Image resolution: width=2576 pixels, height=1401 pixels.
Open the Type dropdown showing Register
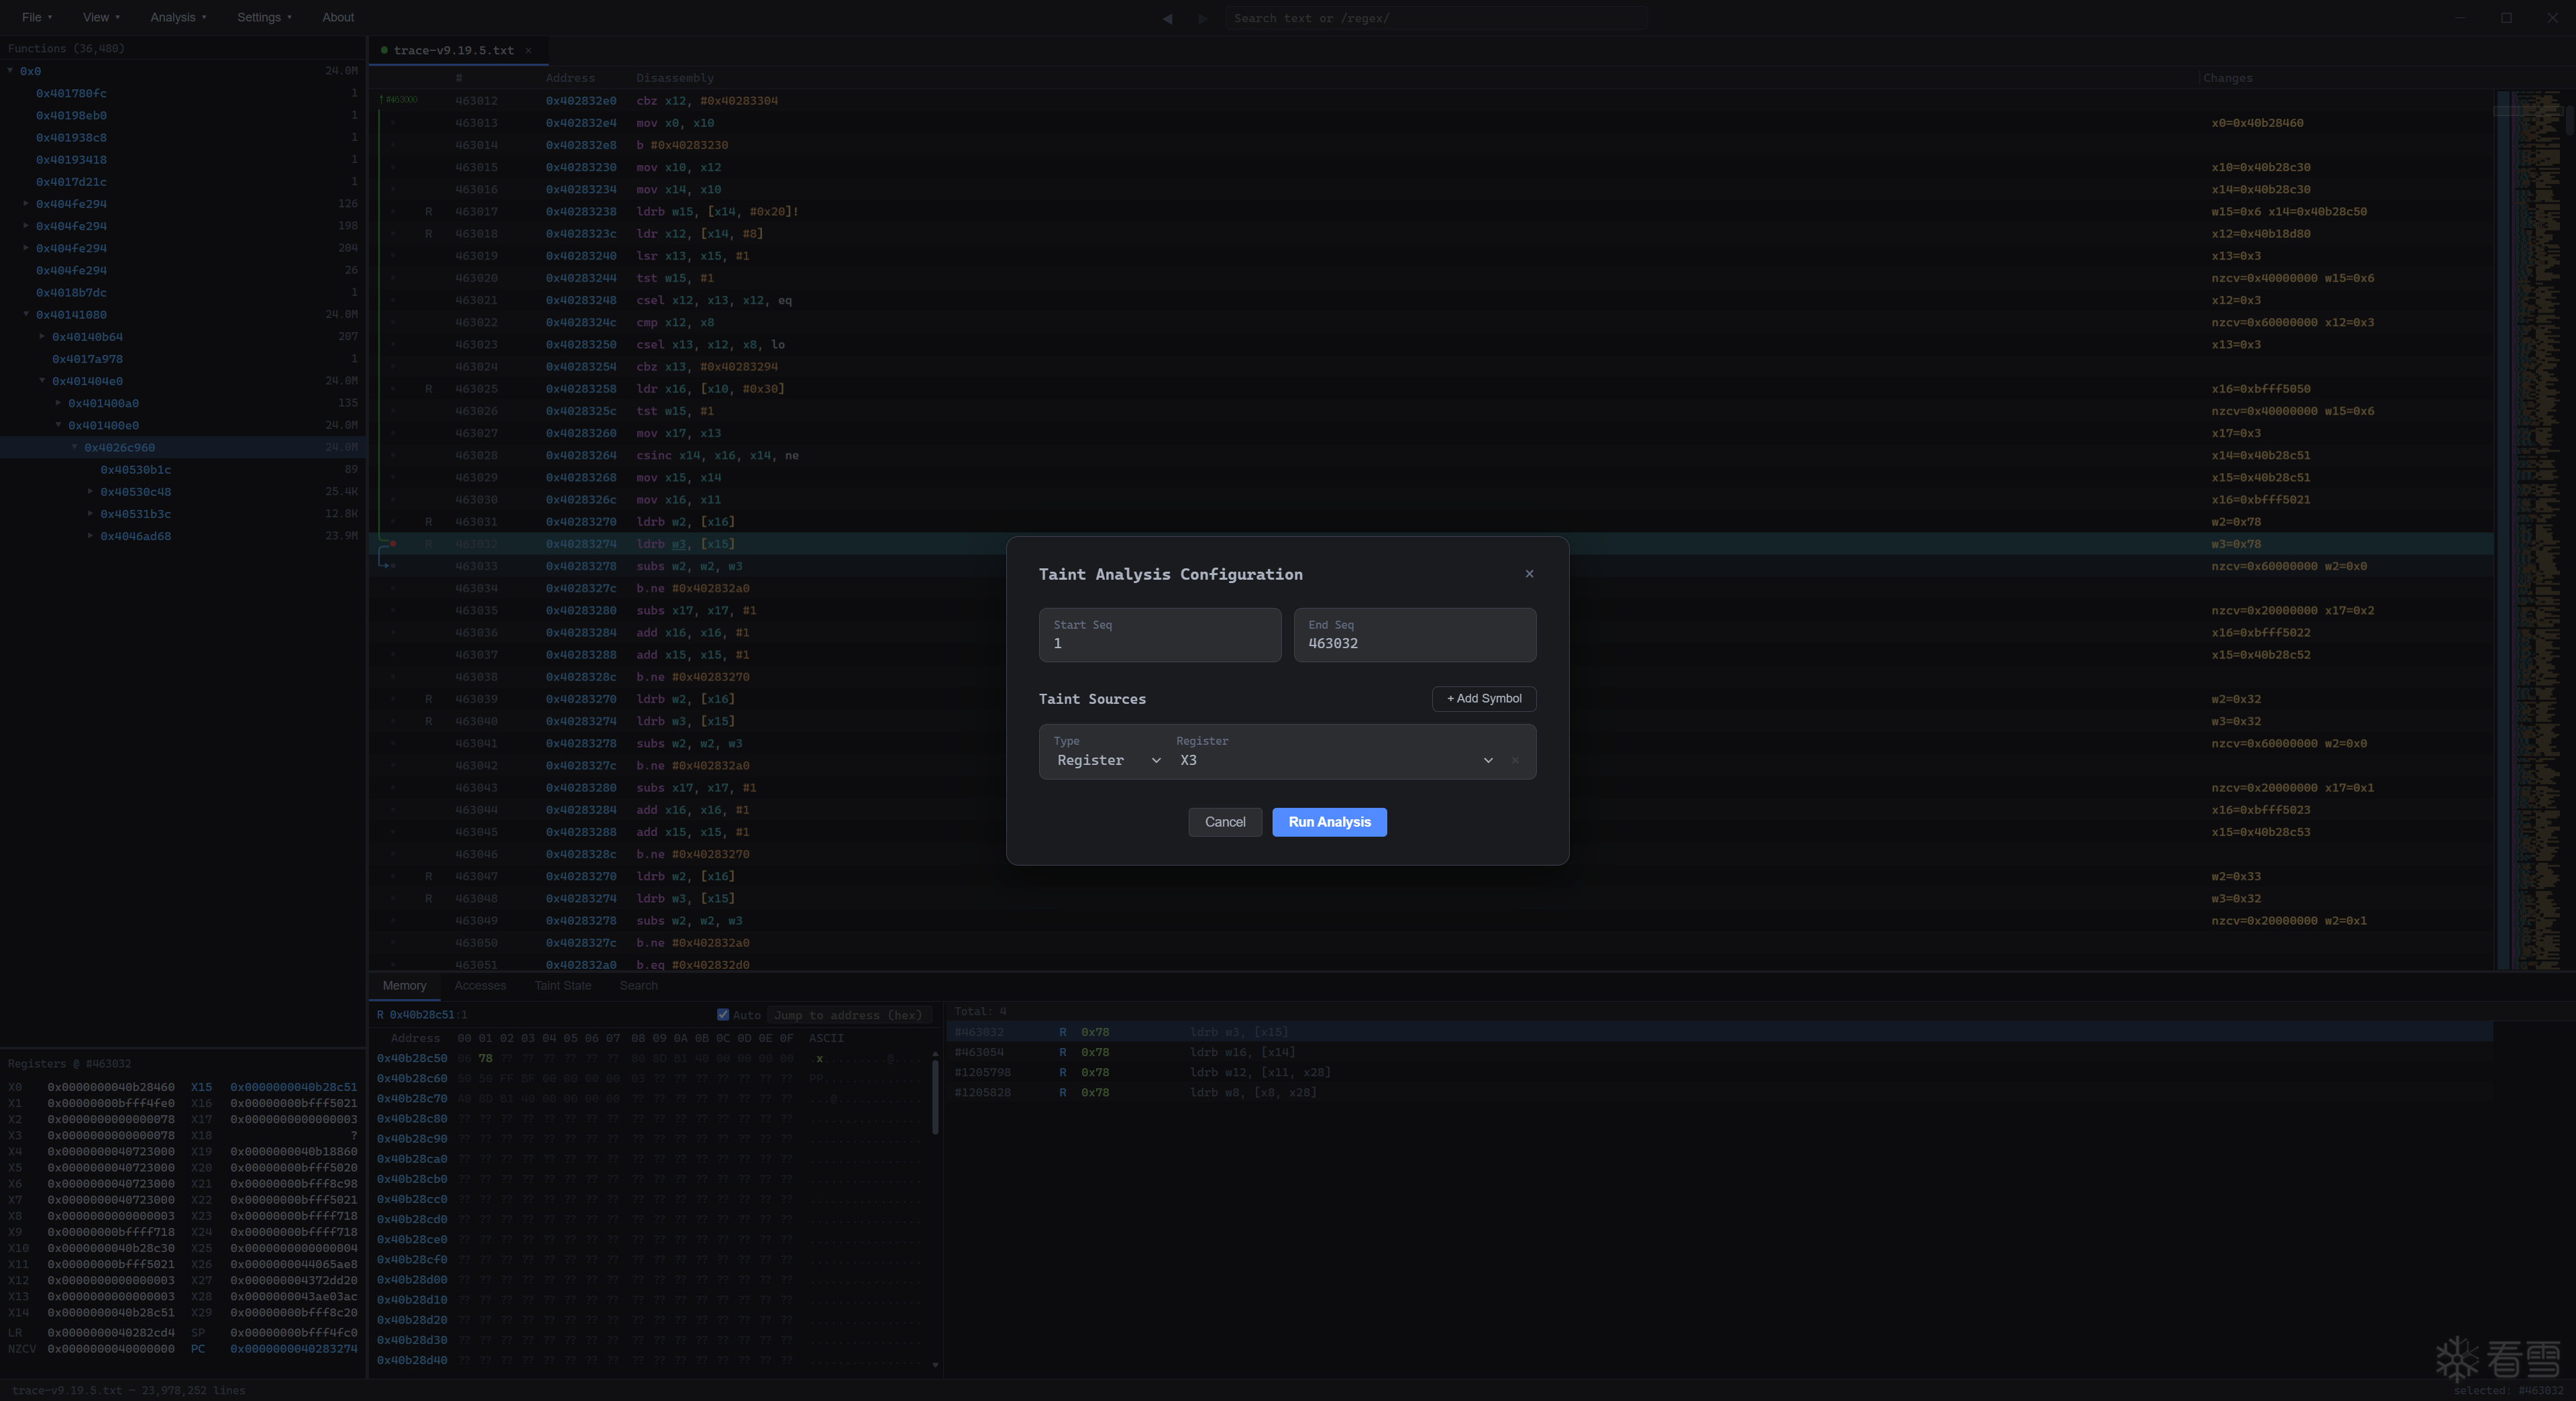[x=1108, y=761]
